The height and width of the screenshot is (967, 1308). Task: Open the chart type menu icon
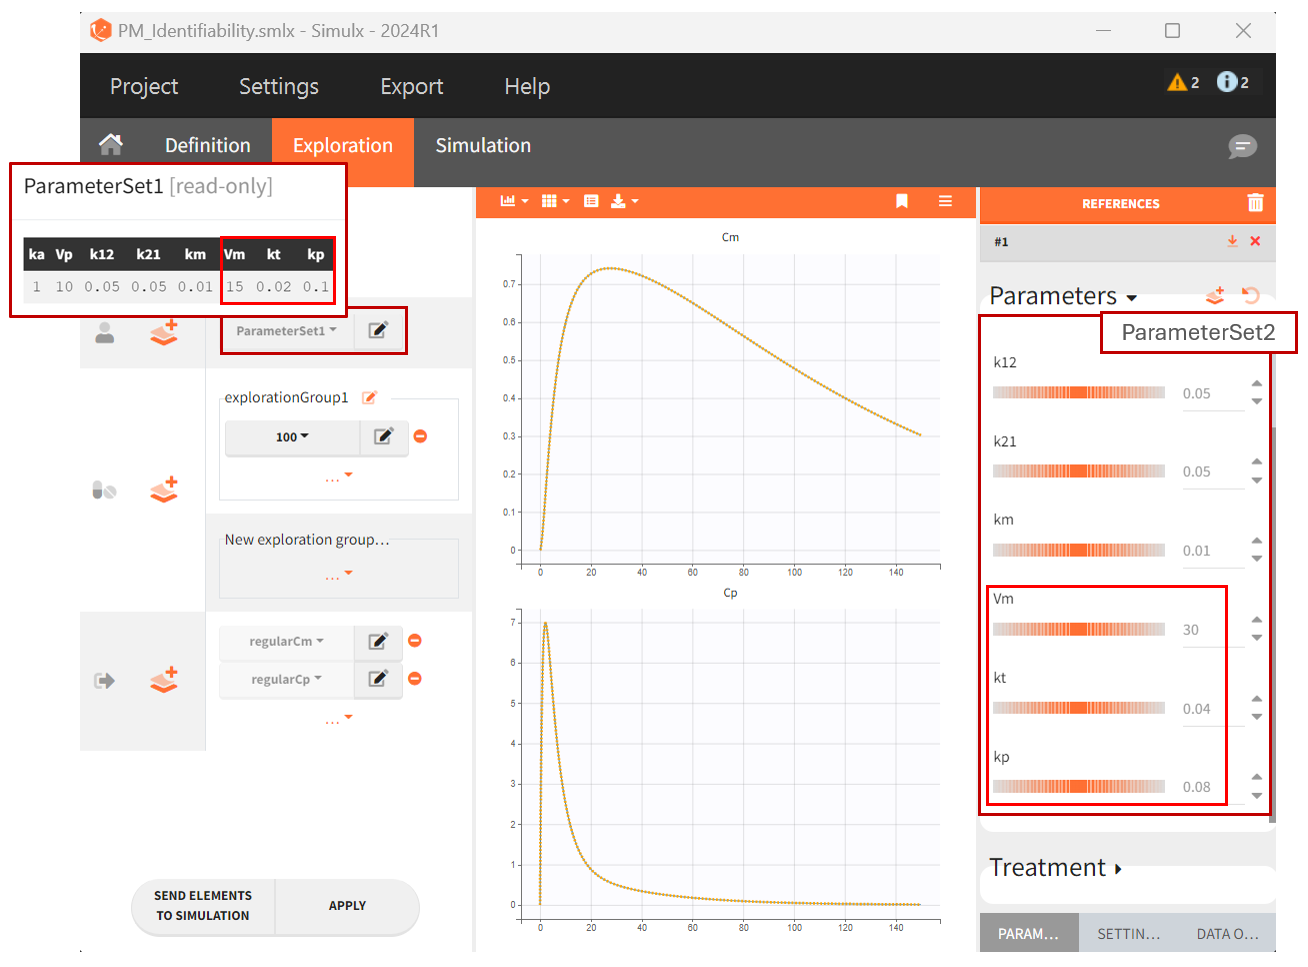(x=514, y=201)
